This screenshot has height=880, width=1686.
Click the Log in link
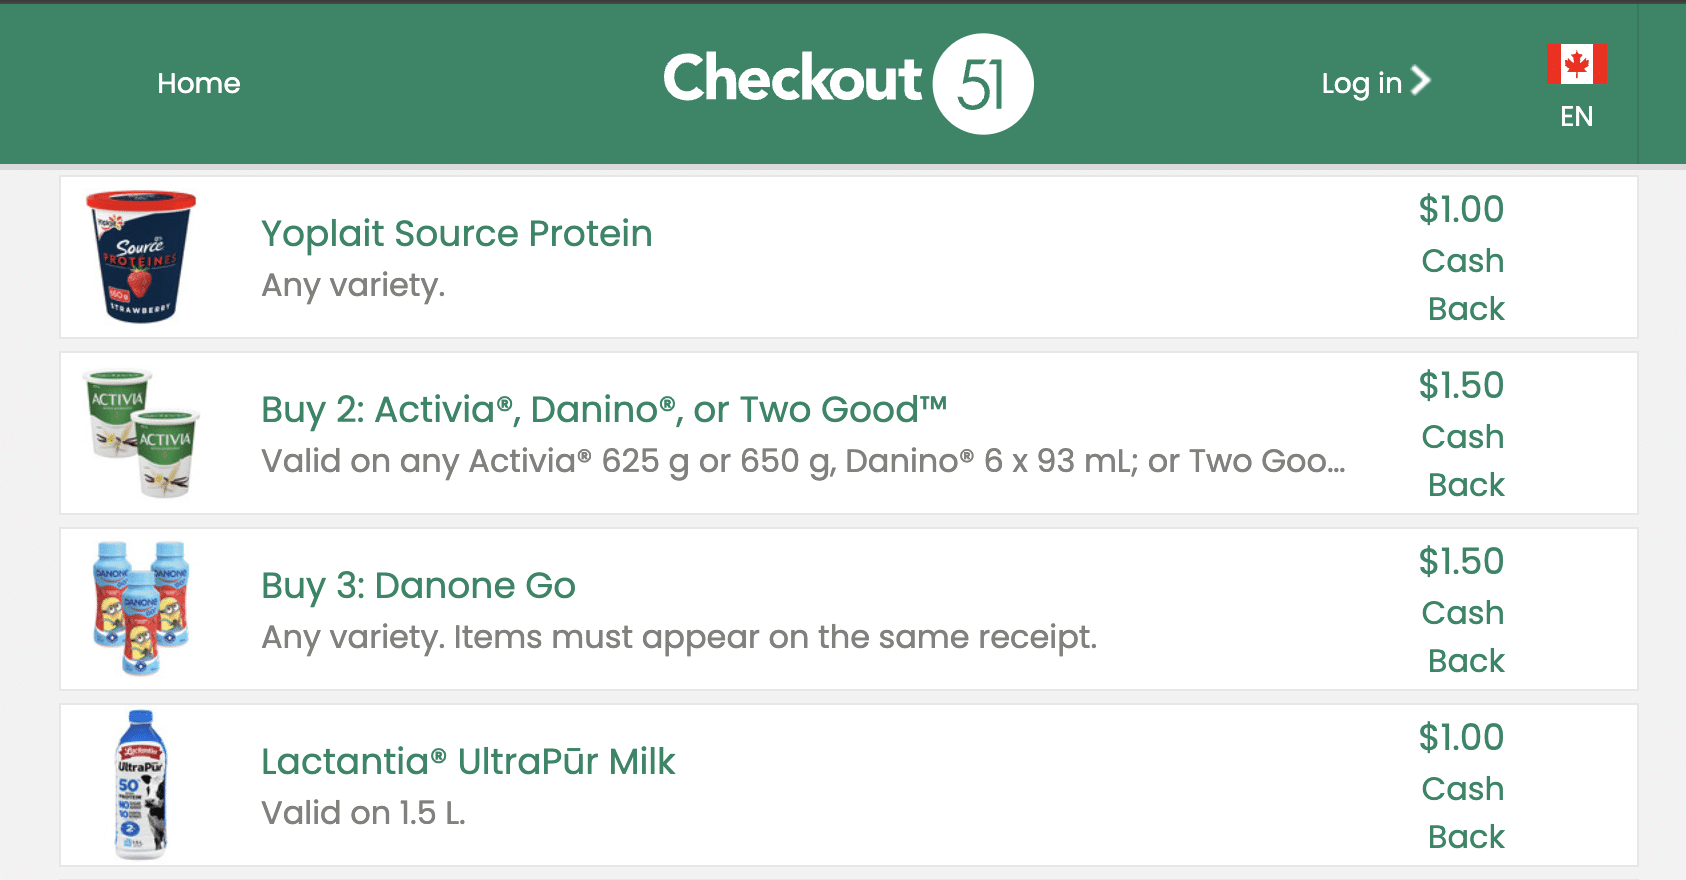pos(1361,83)
